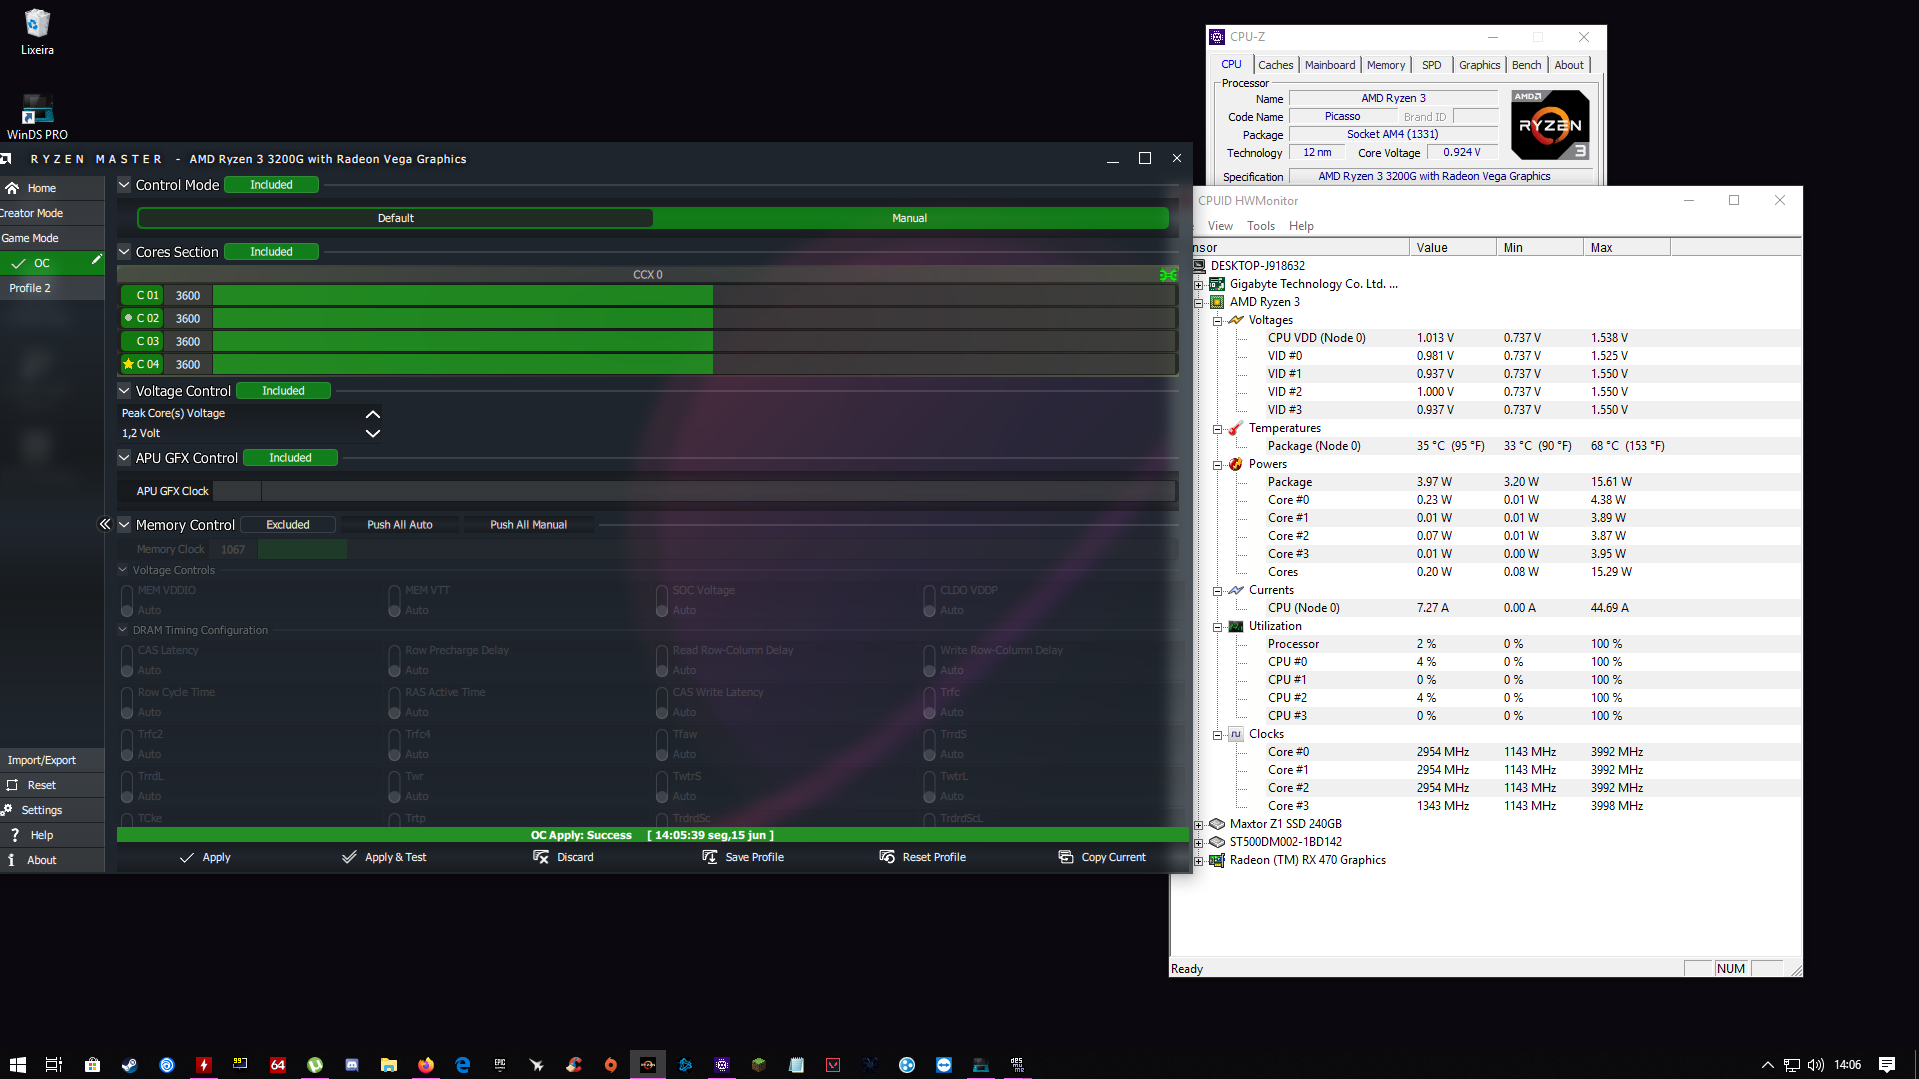
Task: Click the star icon on core C 04
Action: 128,364
